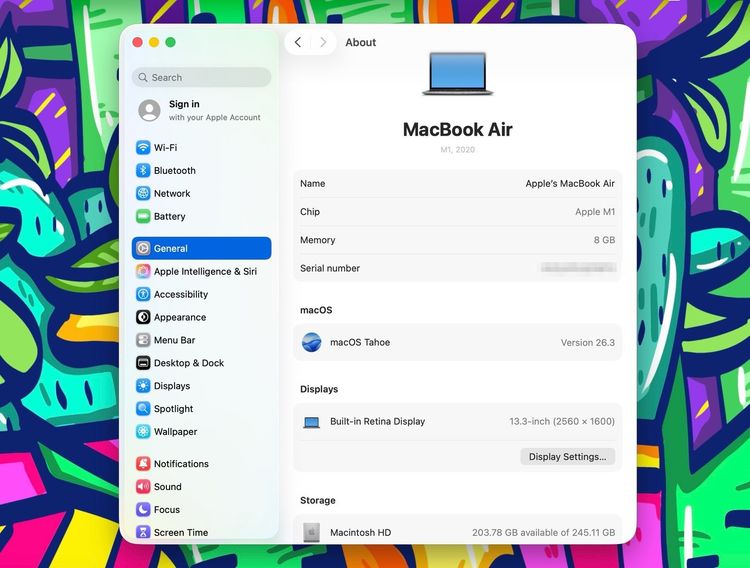The width and height of the screenshot is (750, 568).
Task: Click 203.78 GB available of 245.11 GB
Action: coord(543,533)
